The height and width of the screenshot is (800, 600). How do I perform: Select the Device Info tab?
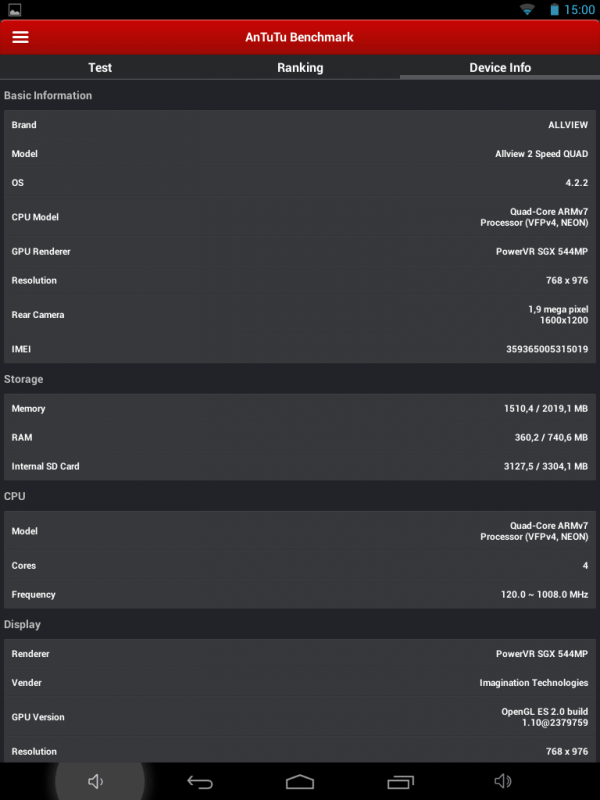click(500, 68)
